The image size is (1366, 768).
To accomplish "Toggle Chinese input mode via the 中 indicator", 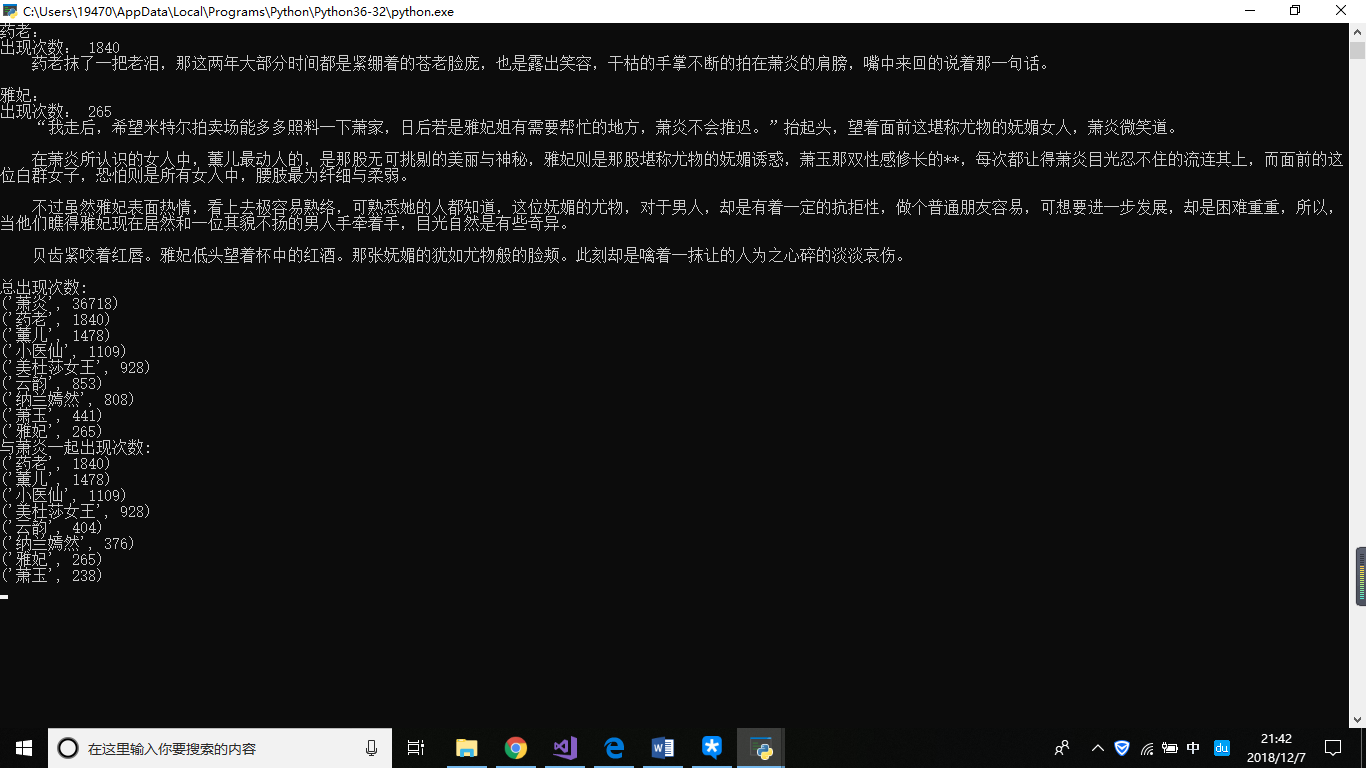I will coord(1193,747).
